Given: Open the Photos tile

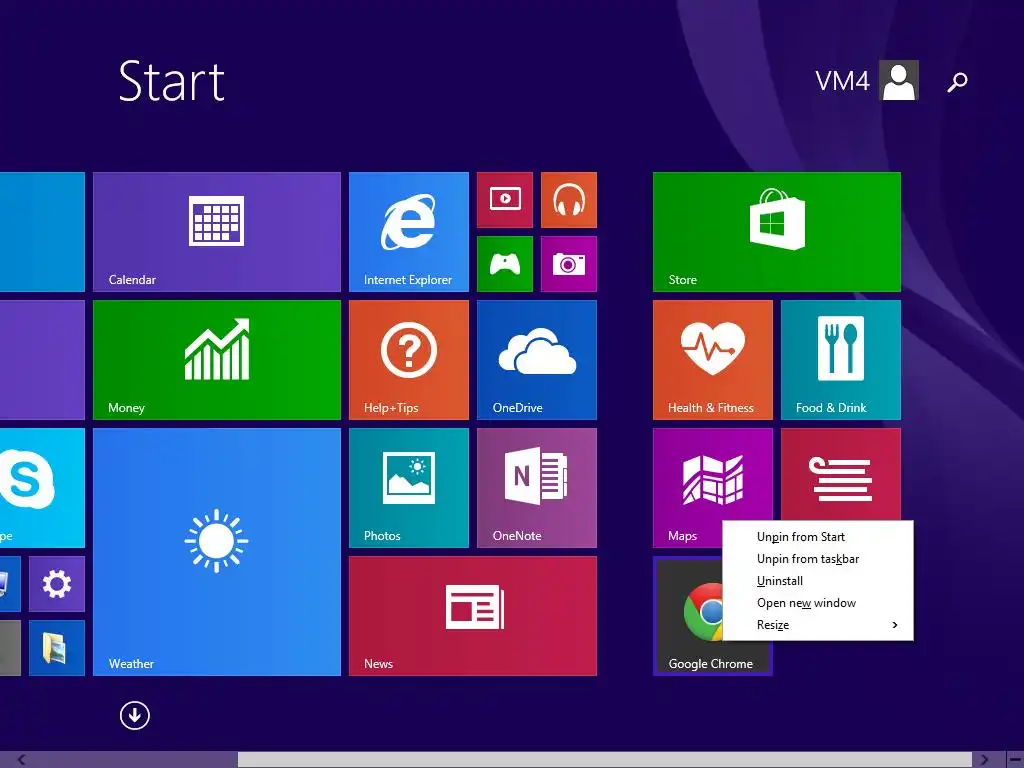Looking at the screenshot, I should [409, 488].
